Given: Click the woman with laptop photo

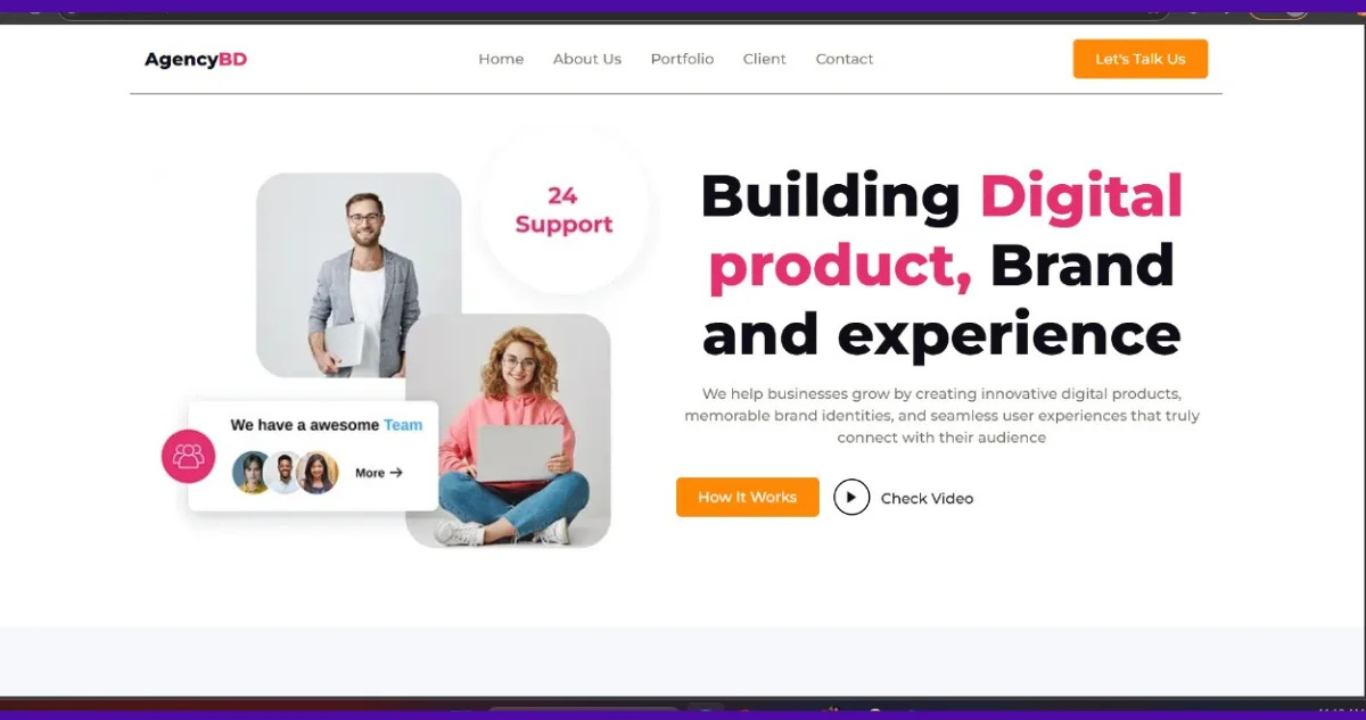Looking at the screenshot, I should pyautogui.click(x=508, y=431).
